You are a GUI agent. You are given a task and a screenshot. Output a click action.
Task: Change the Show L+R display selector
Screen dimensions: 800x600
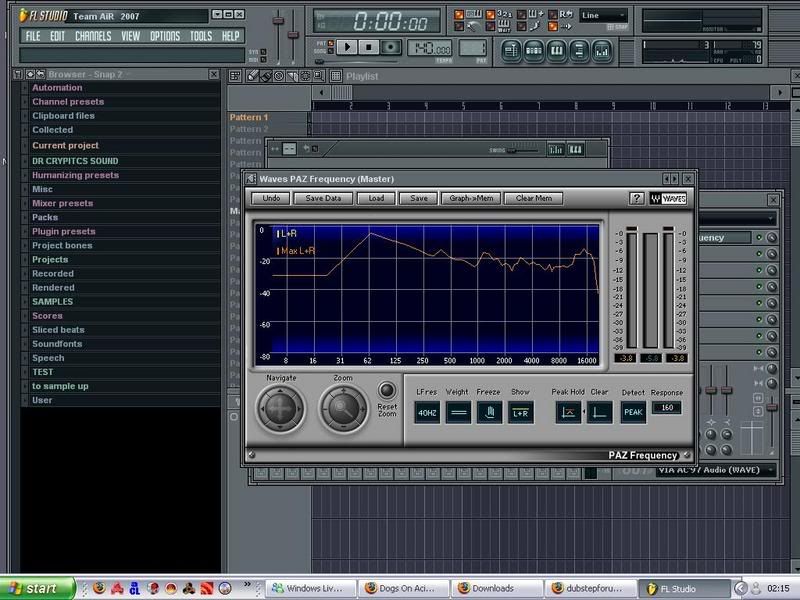520,411
